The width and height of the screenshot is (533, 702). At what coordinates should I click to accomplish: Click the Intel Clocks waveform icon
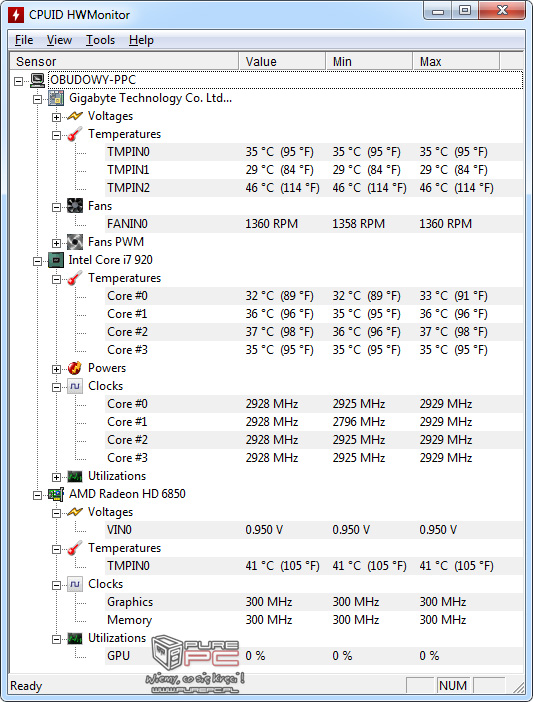click(x=75, y=386)
